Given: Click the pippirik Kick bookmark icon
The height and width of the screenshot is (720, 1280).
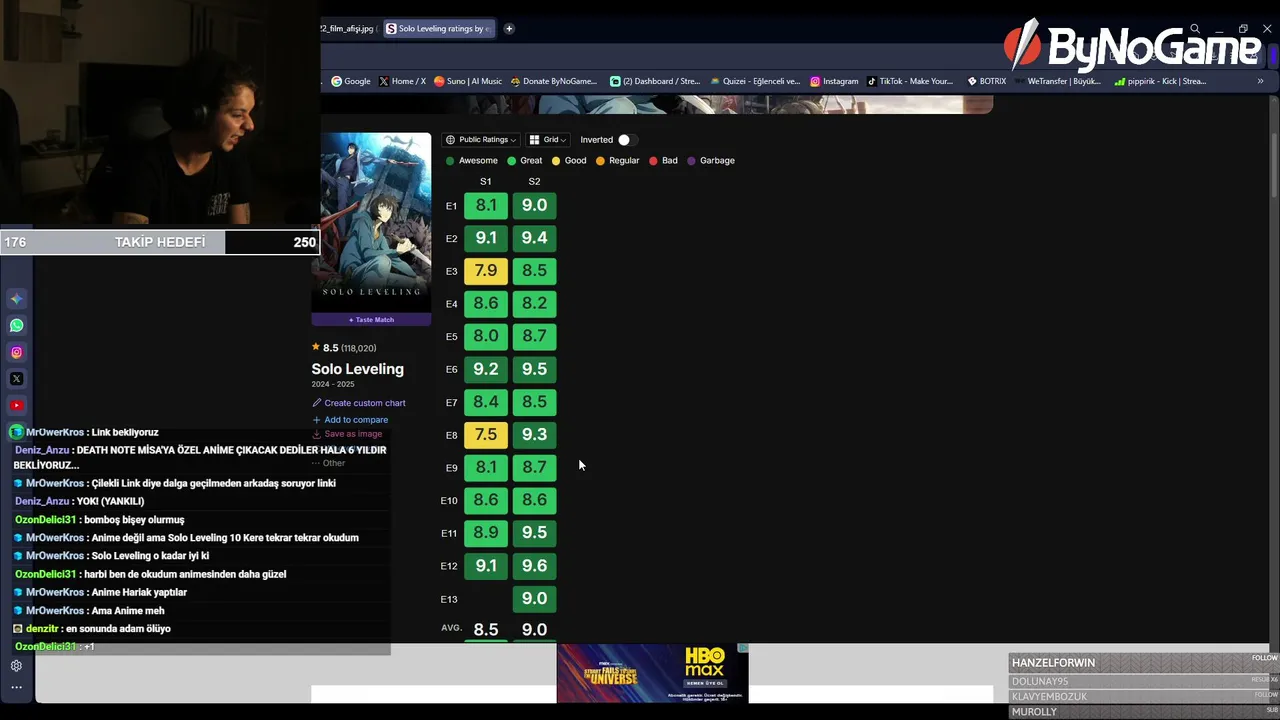Looking at the screenshot, I should 1119,81.
